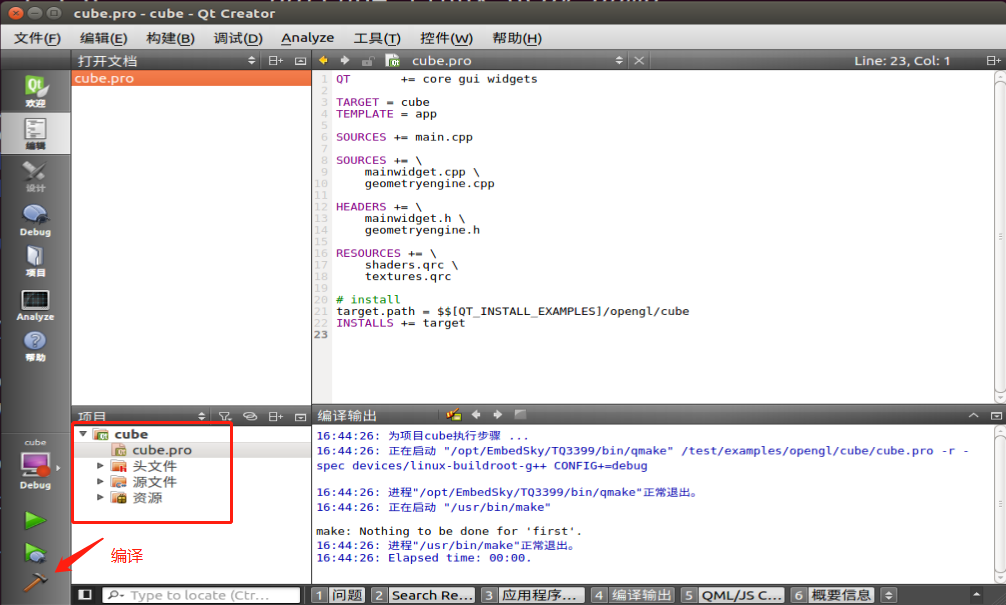Go to next item in compile output
Viewport: 1006px width, 605px height.
(497, 414)
